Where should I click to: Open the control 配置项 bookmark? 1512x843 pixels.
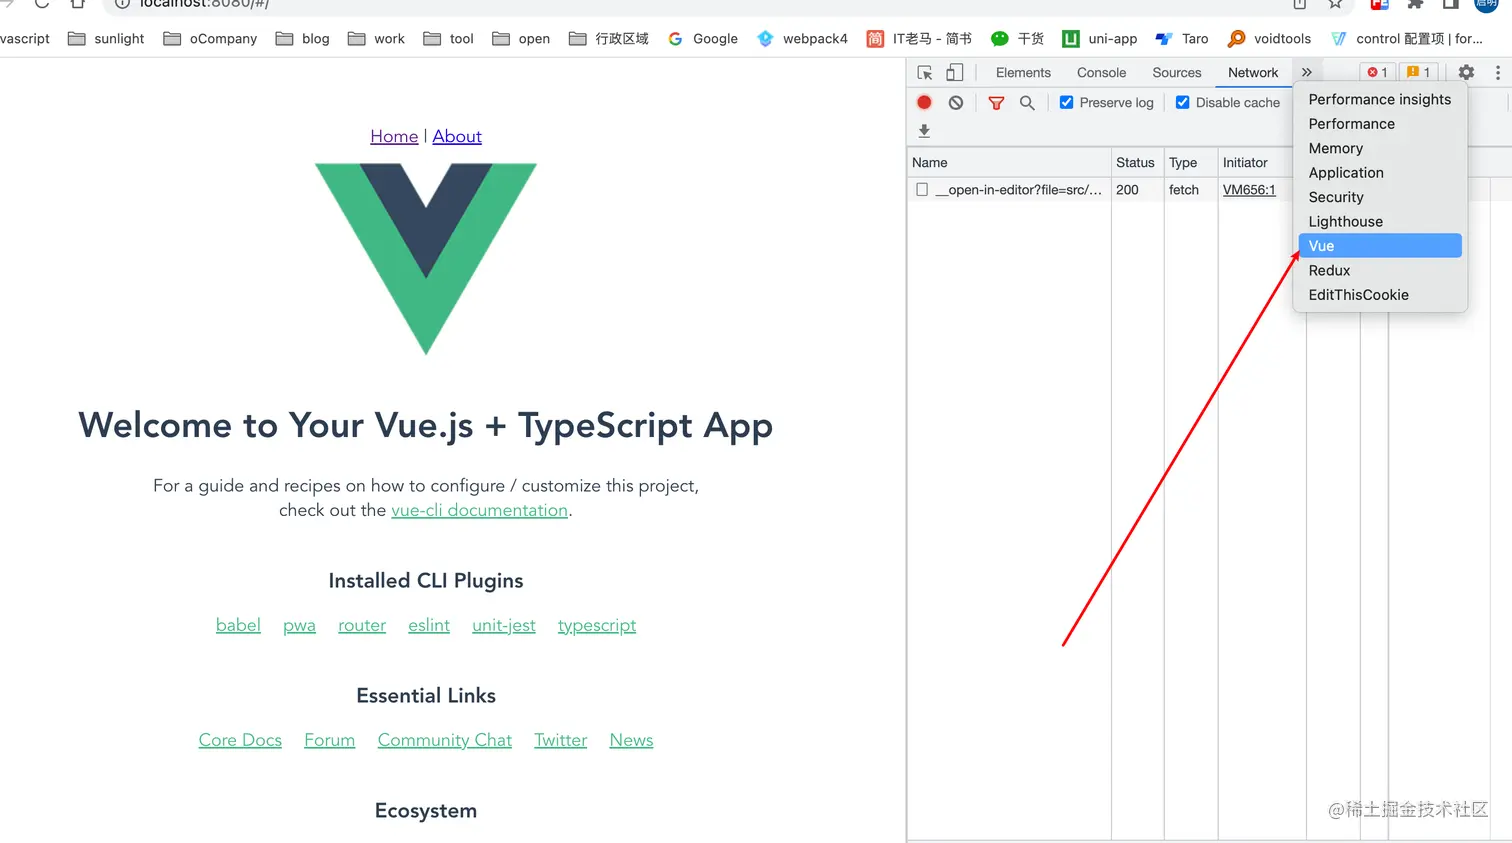1407,39
